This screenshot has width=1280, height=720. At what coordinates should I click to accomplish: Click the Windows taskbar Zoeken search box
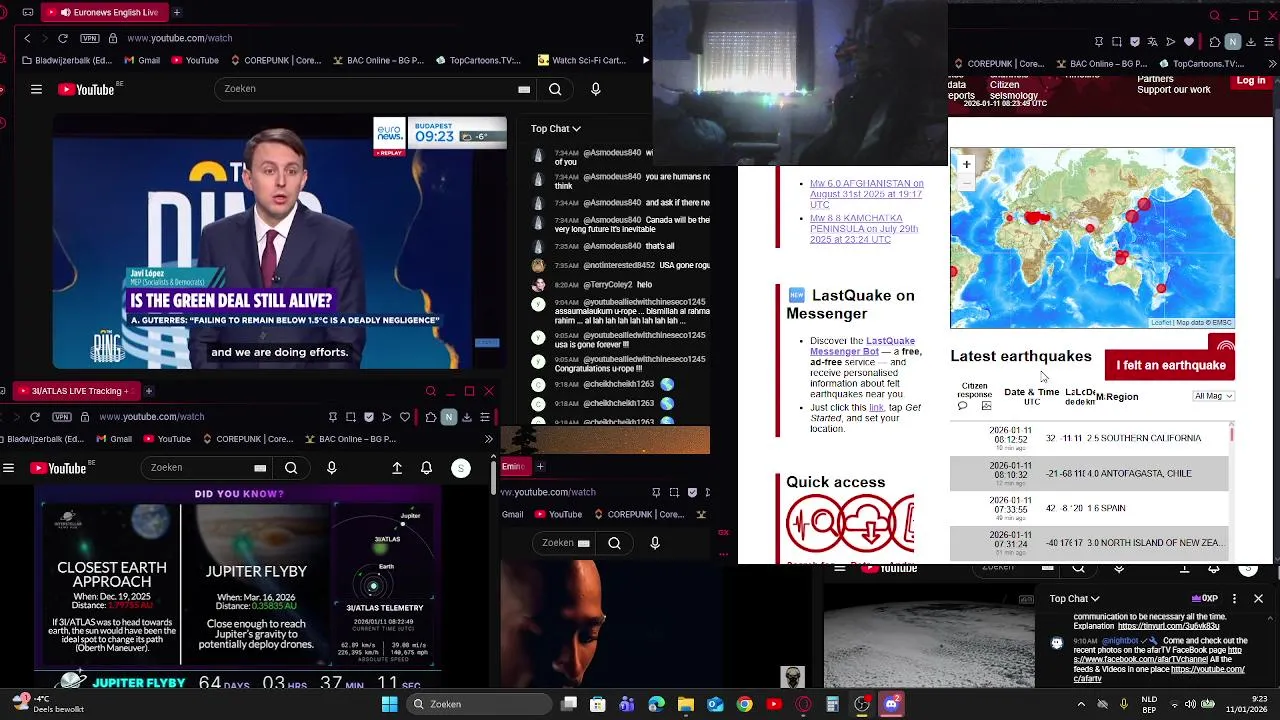478,704
